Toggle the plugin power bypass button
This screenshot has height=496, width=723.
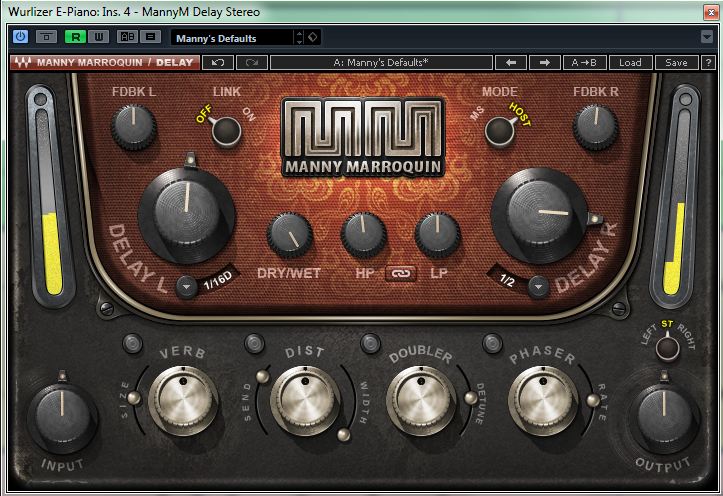point(20,36)
